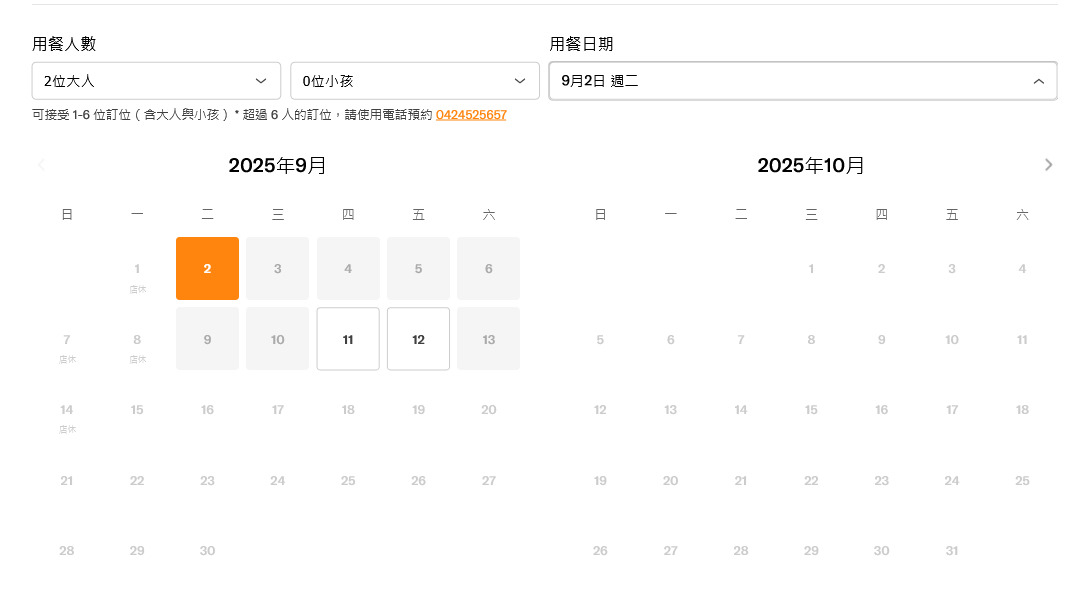
Task: Select September 11 on the calendar
Action: click(x=348, y=339)
